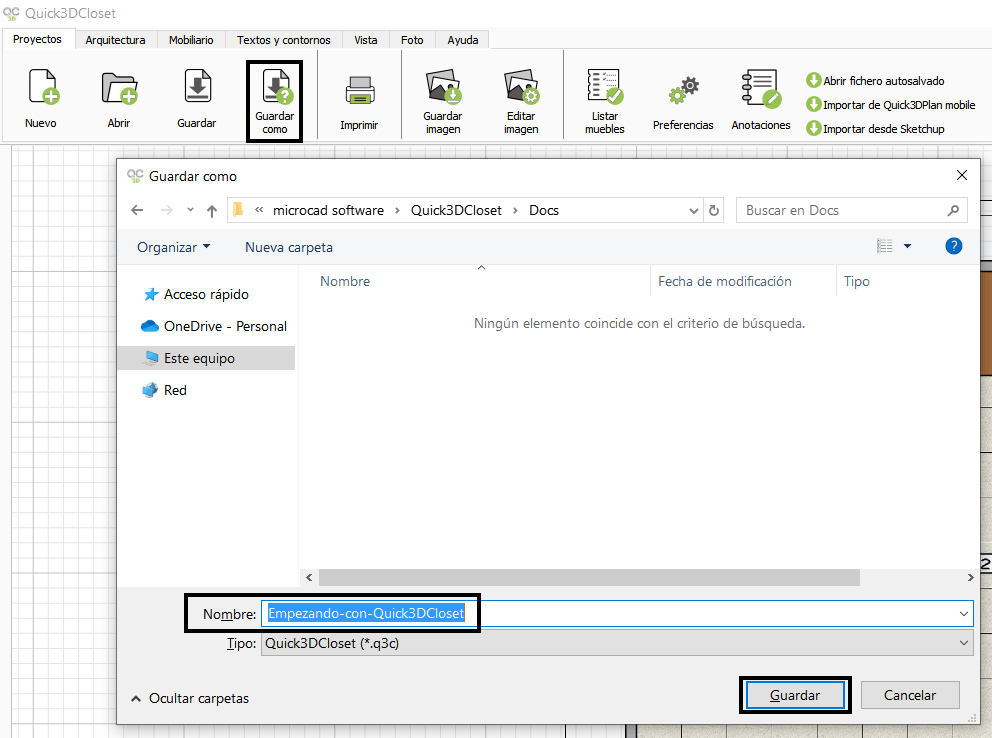Switch to the Proyectos tab
992x738 pixels.
click(x=37, y=39)
